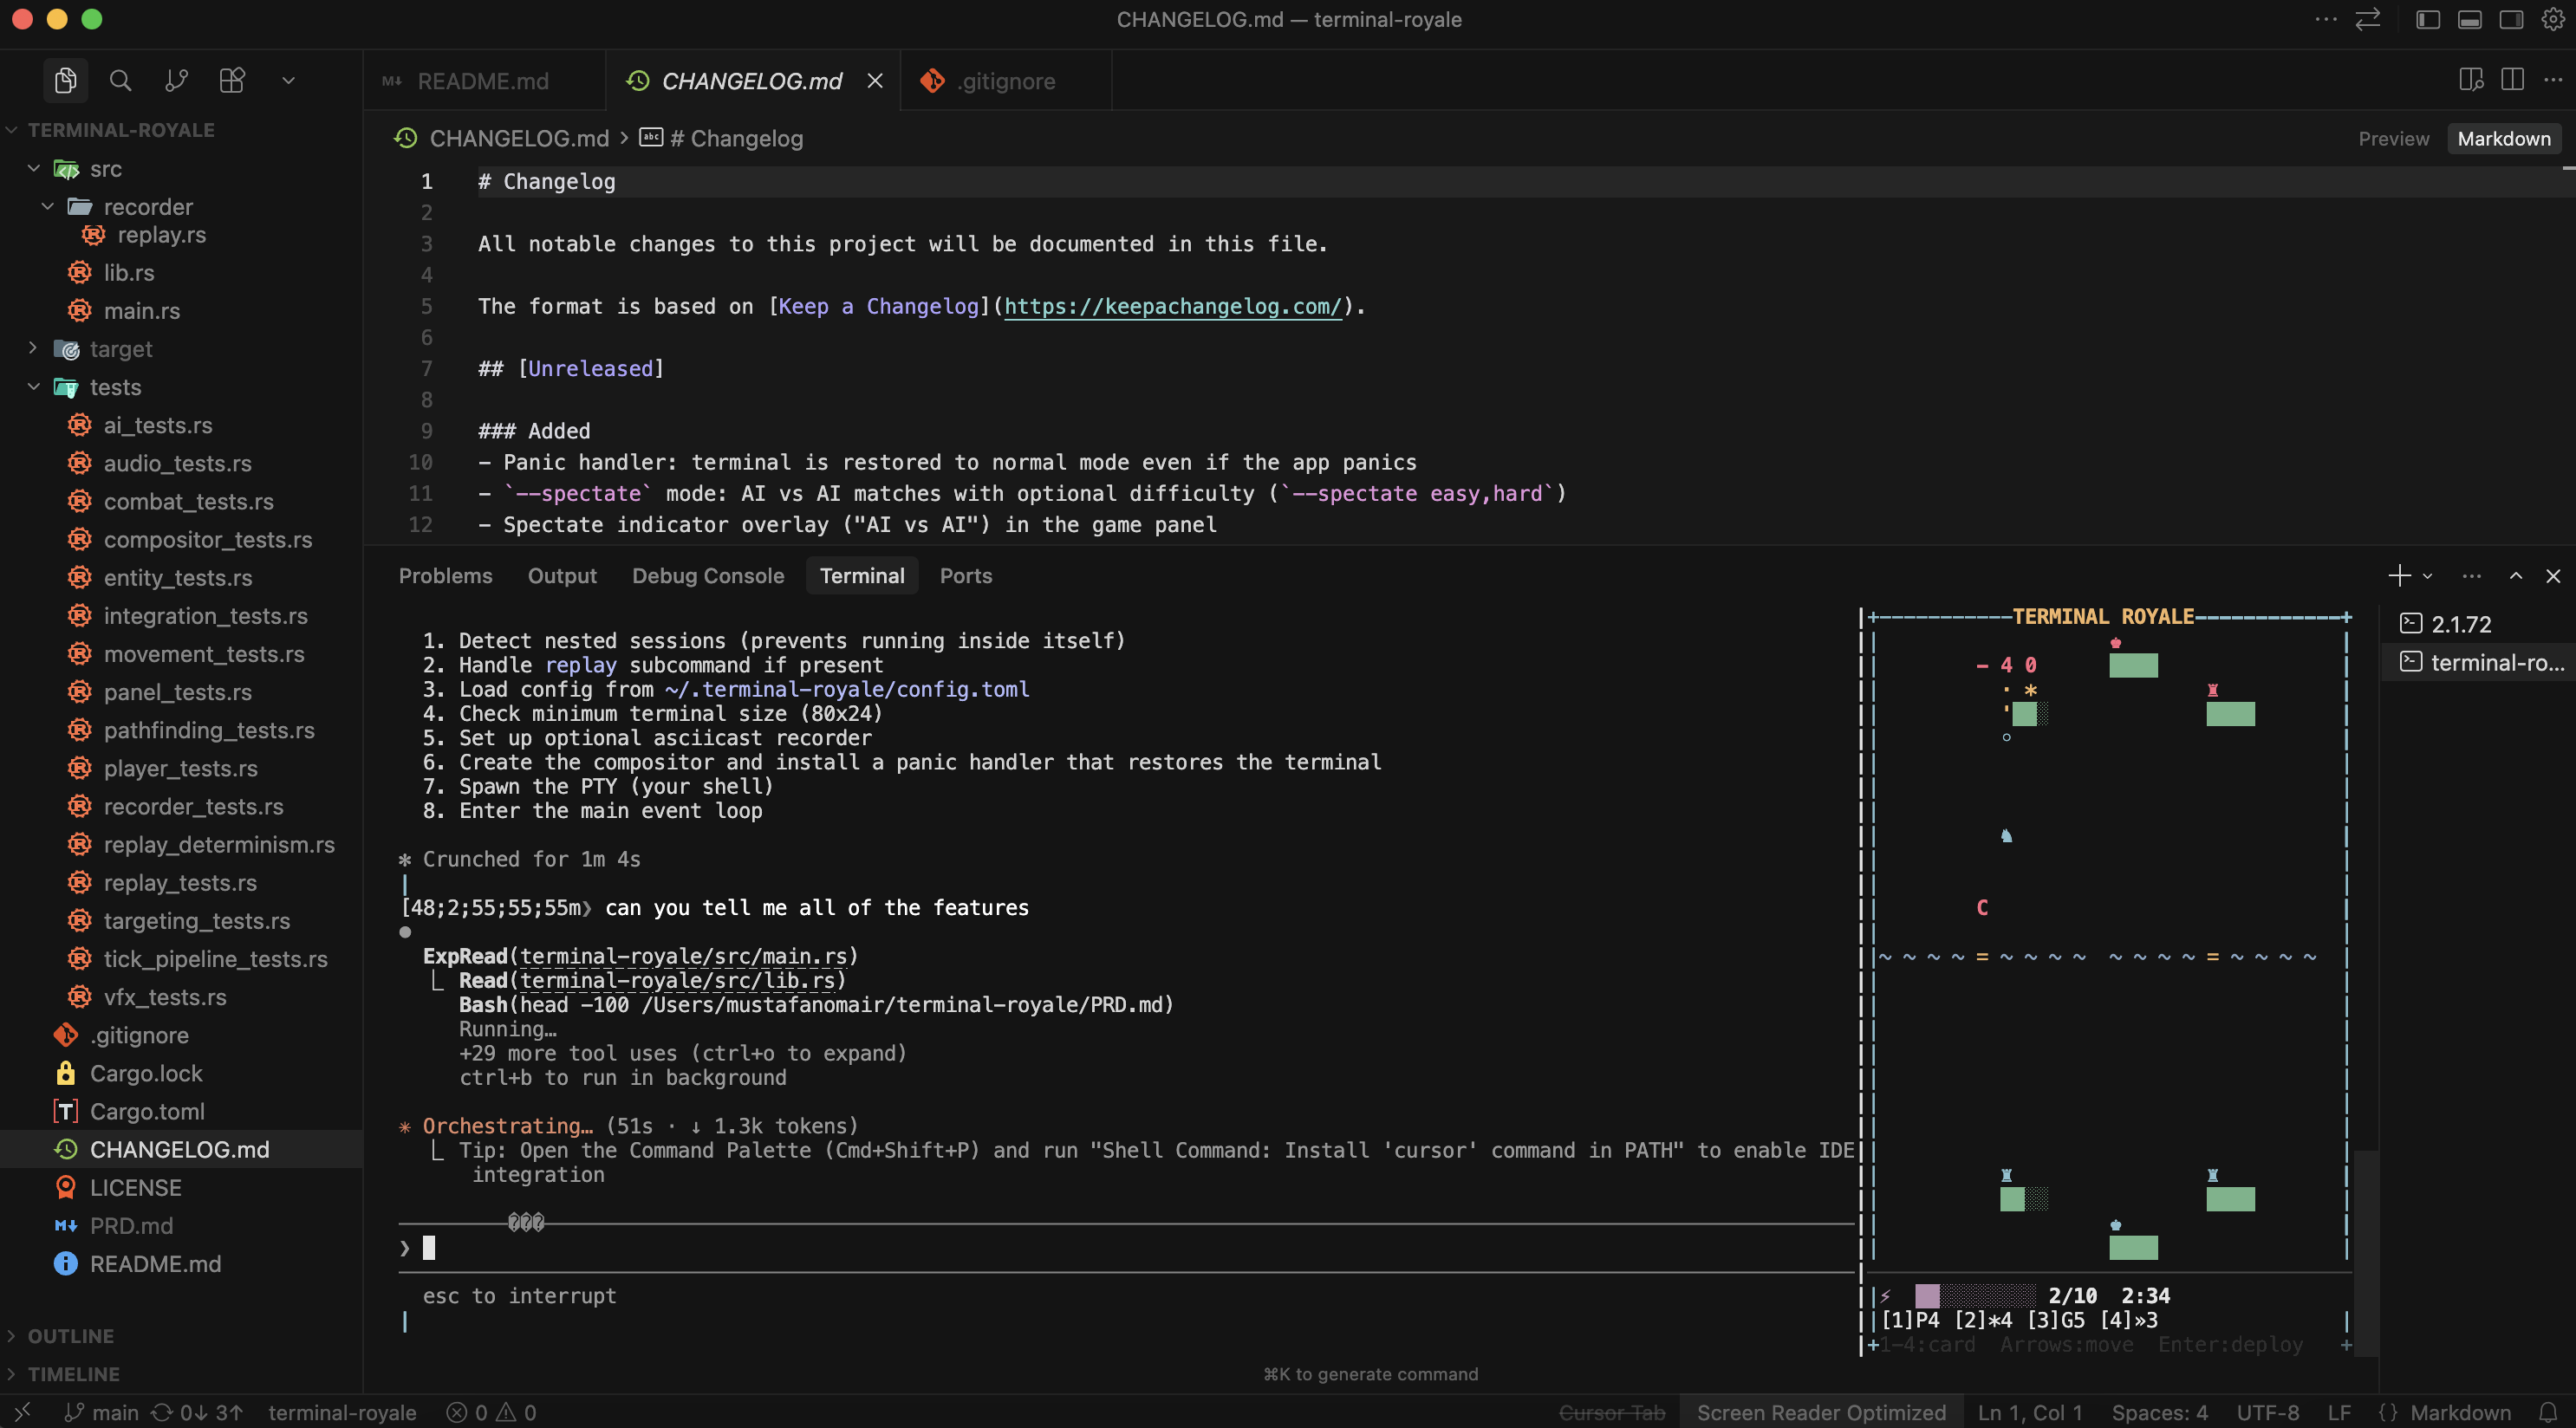Click the main branch in the status bar

coord(103,1412)
